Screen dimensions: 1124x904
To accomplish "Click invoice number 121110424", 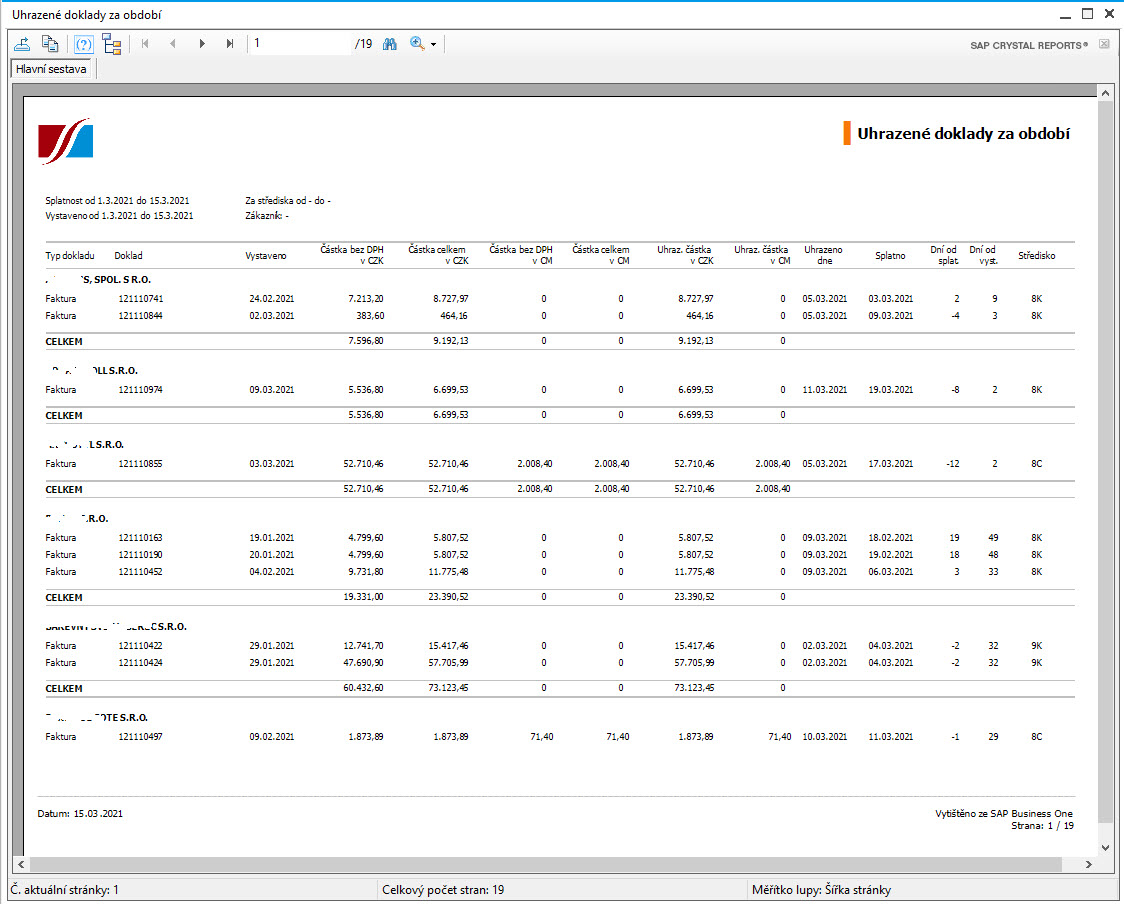I will 140,663.
